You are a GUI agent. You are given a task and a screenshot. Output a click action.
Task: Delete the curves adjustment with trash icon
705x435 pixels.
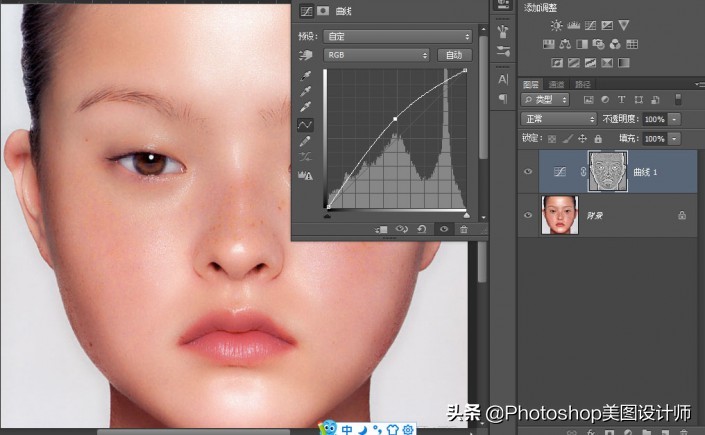[x=463, y=229]
